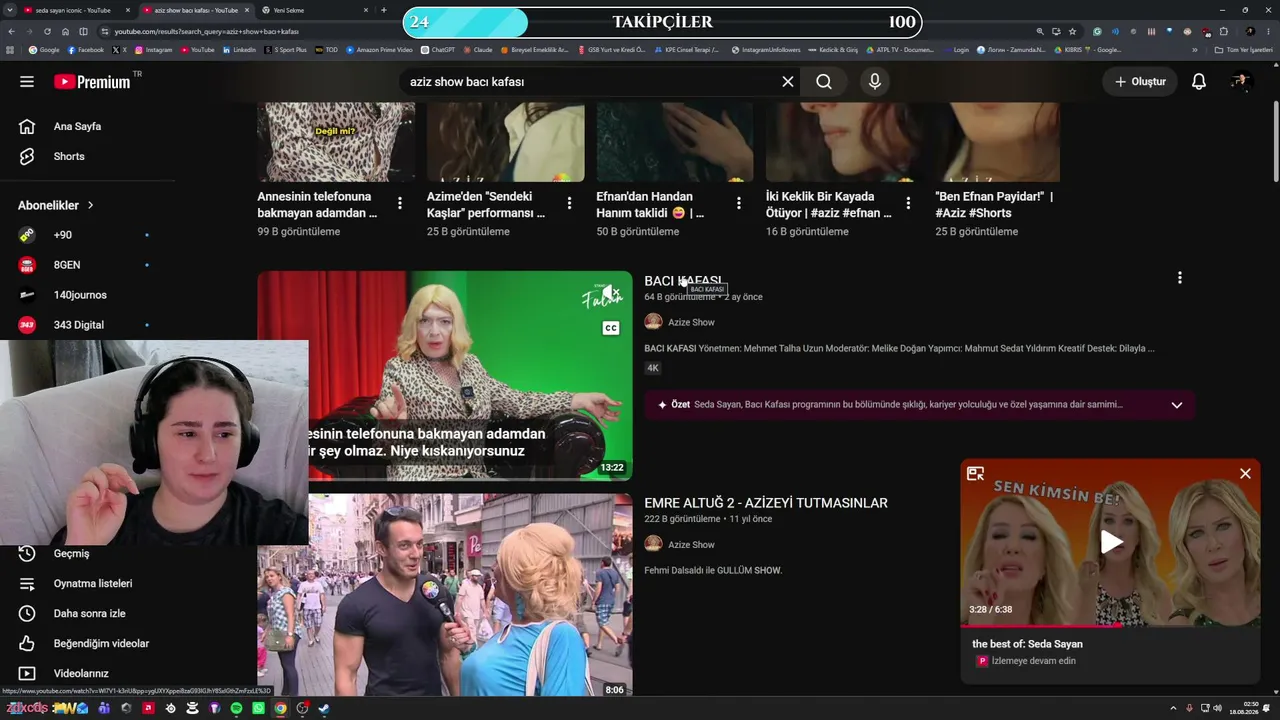This screenshot has width=1280, height=720.
Task: Toggle captions on the BACI KAFASI preview
Action: pyautogui.click(x=610, y=328)
